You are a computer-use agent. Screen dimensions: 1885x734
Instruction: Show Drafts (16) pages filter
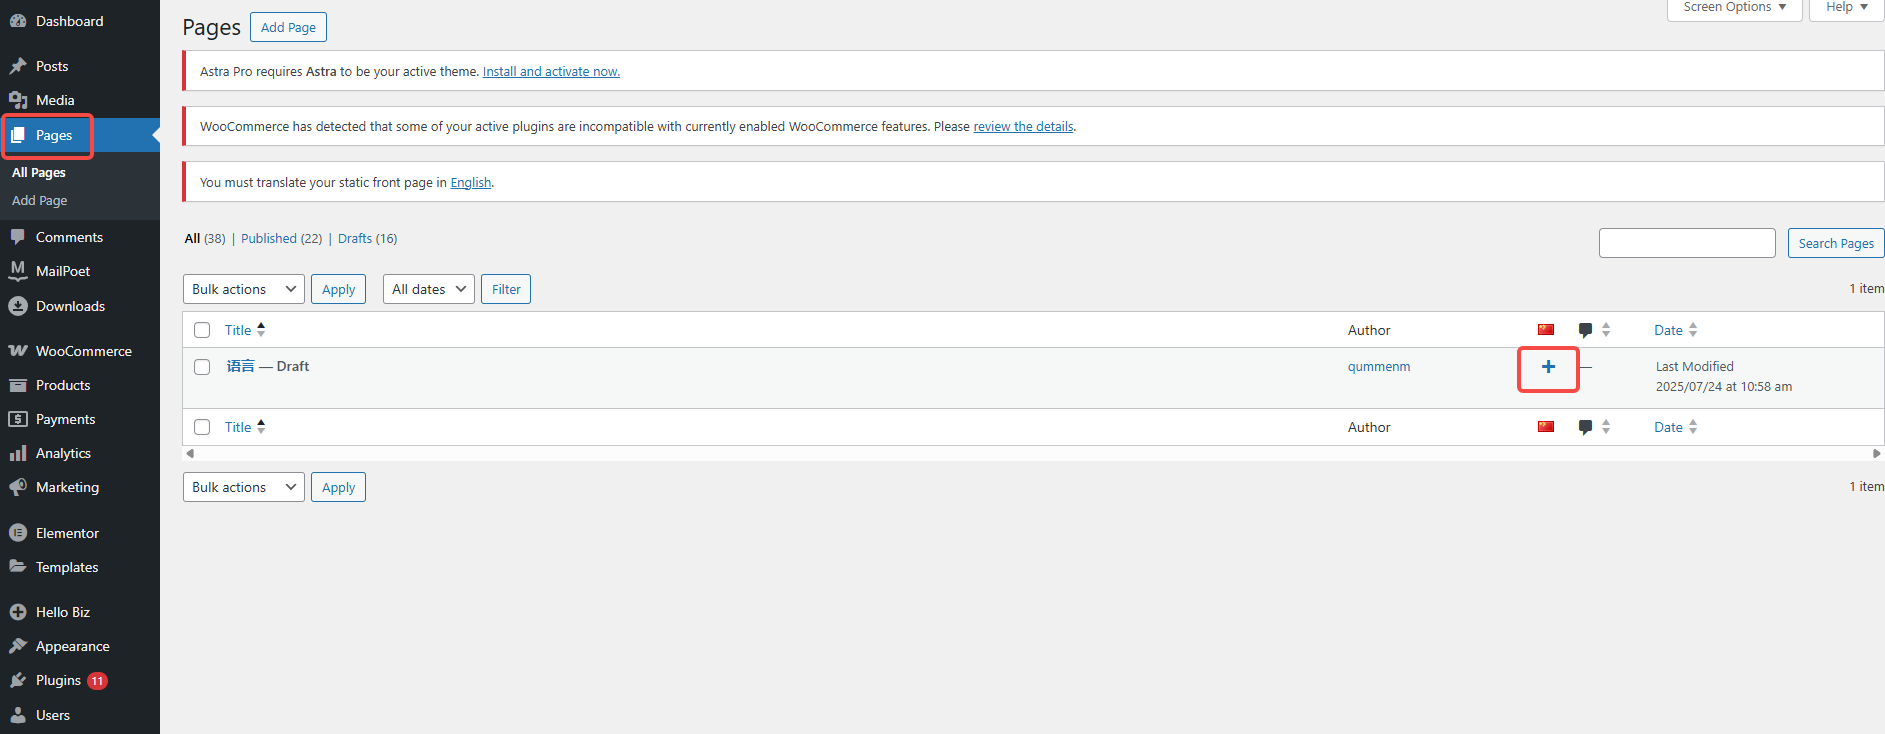pos(367,238)
